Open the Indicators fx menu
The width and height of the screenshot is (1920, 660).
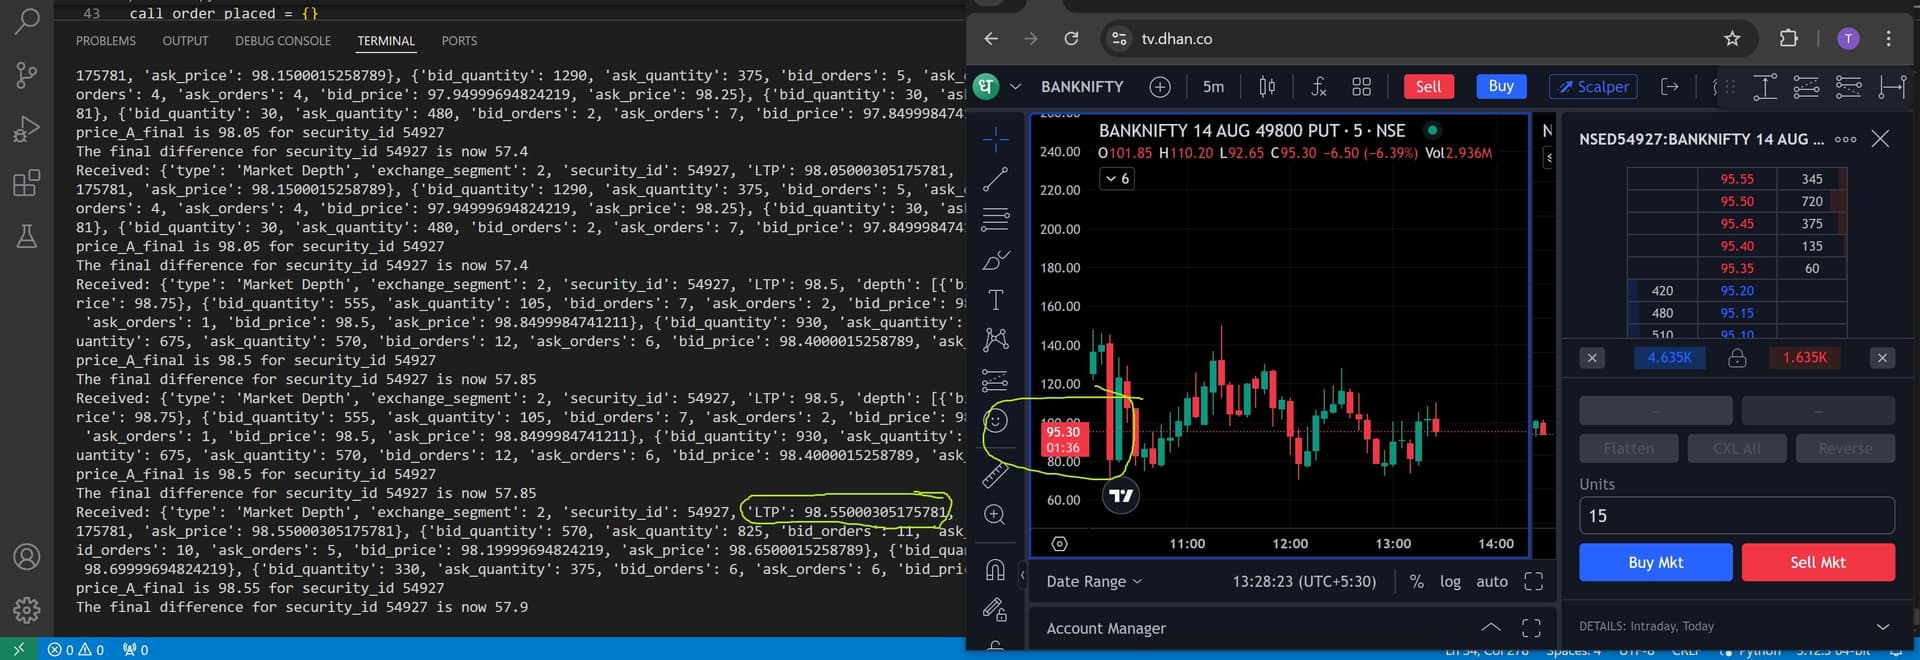pos(1319,87)
